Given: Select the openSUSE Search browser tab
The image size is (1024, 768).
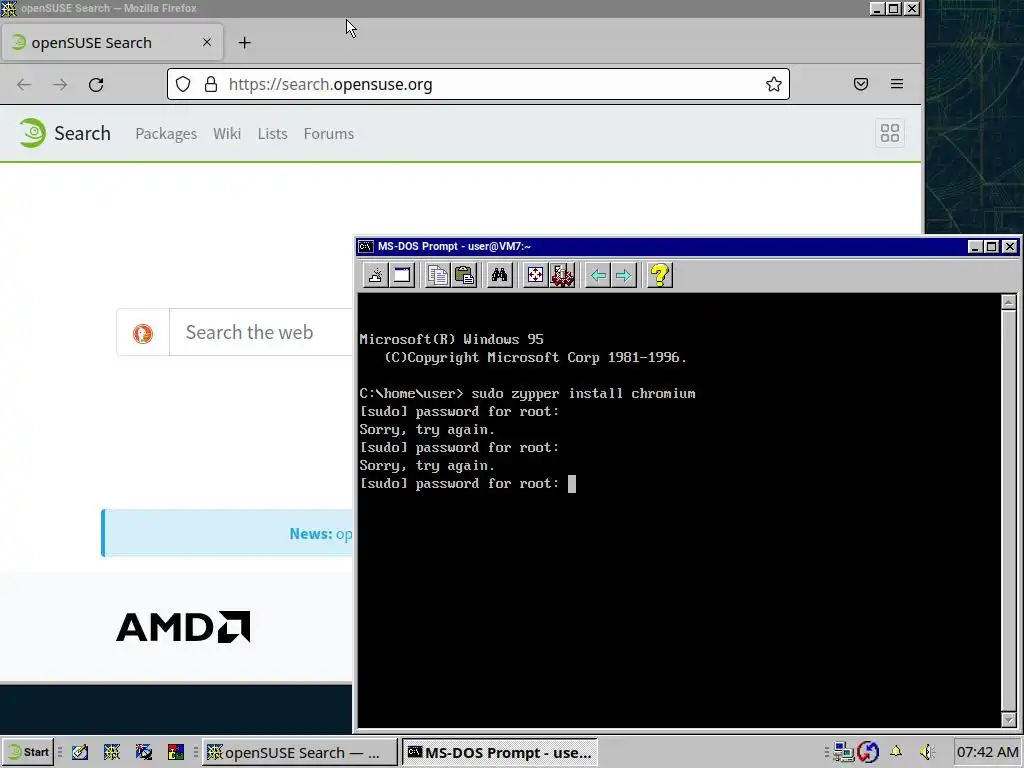Looking at the screenshot, I should point(112,42).
